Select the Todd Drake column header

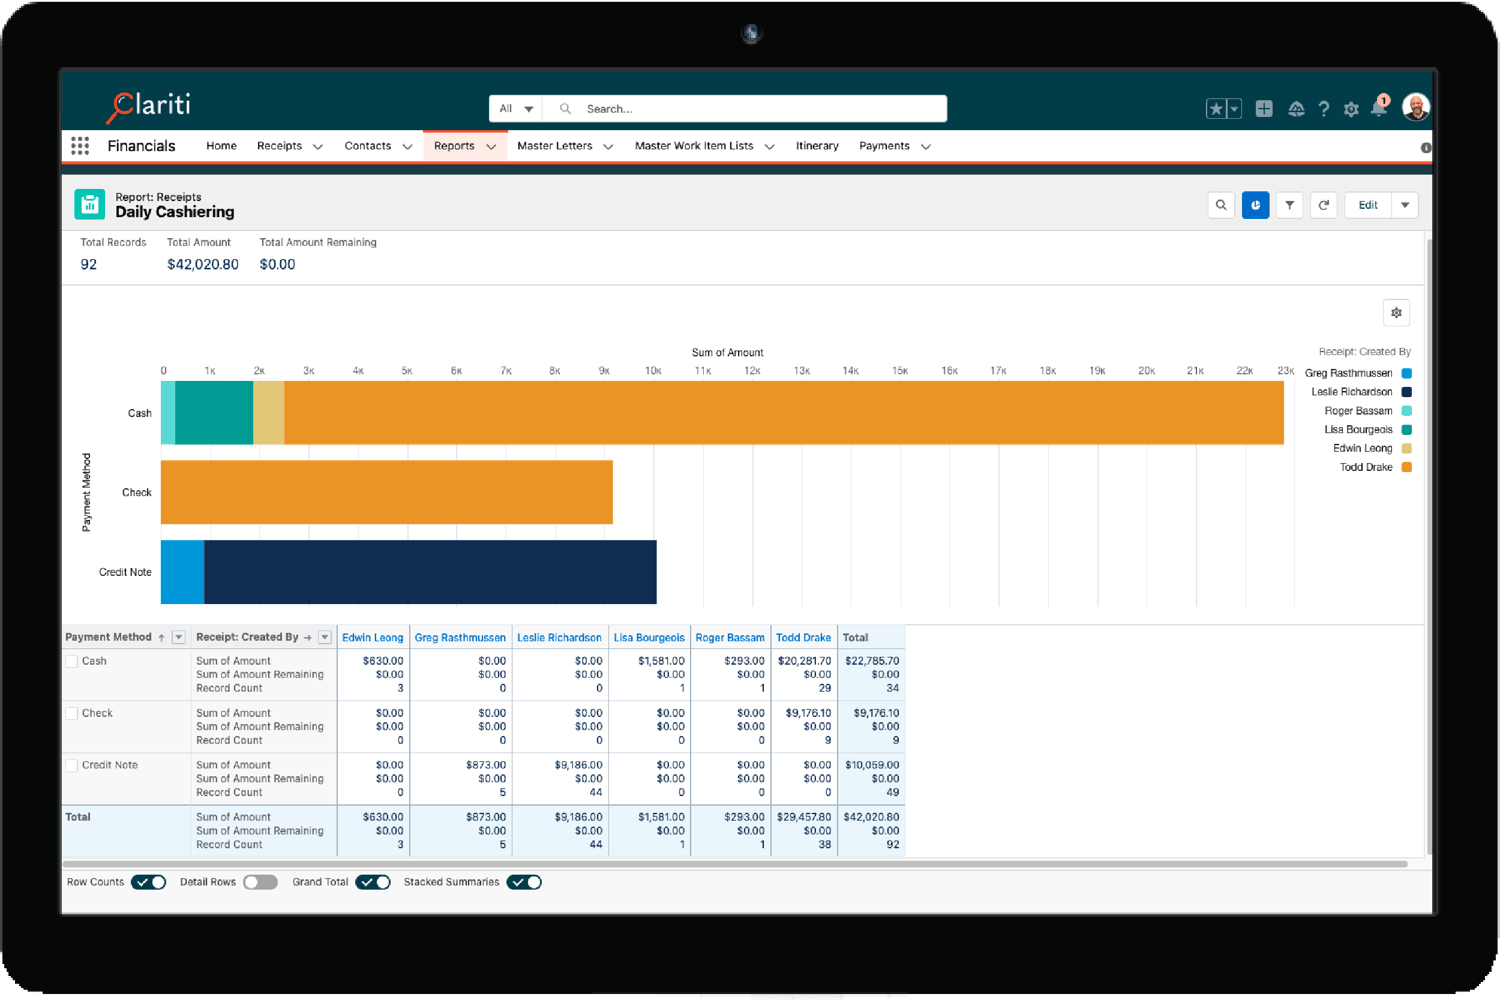803,637
